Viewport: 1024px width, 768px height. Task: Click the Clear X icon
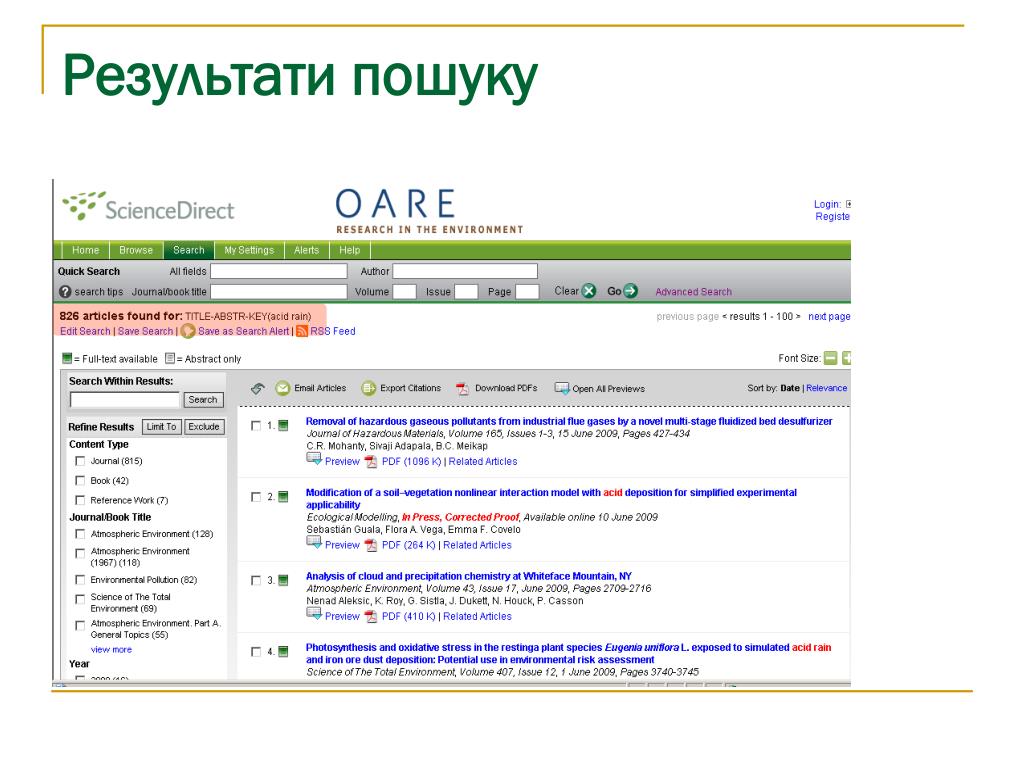(589, 291)
